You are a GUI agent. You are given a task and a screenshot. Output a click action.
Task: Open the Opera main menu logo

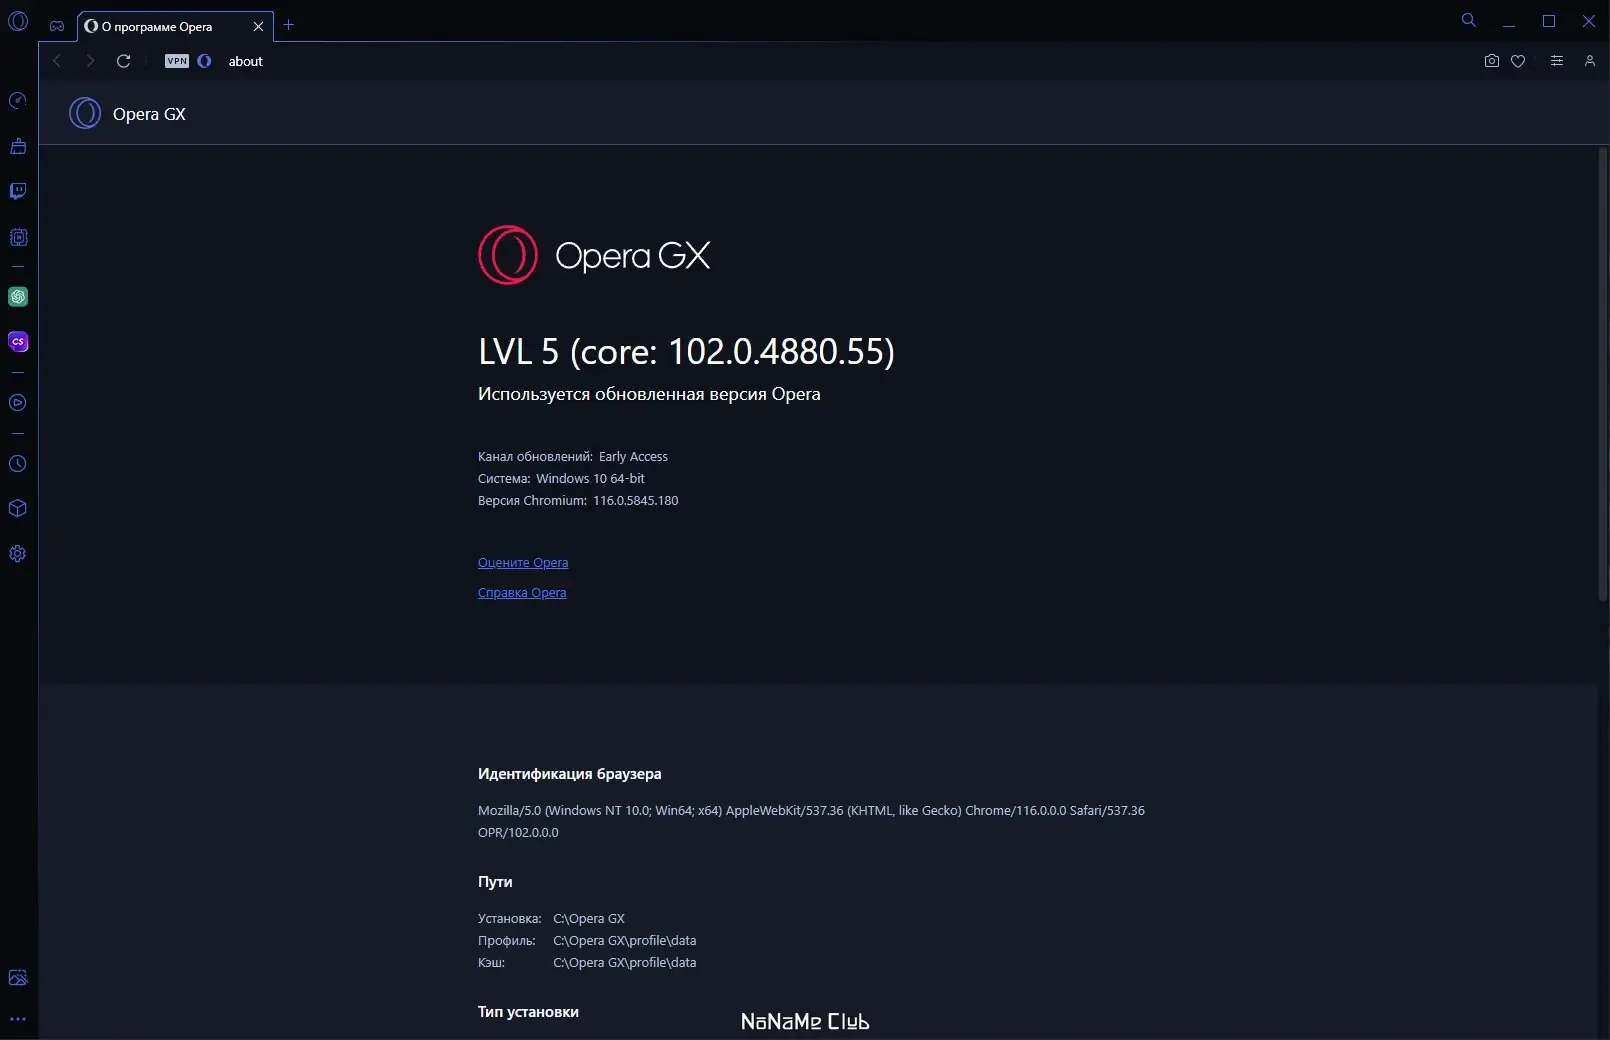click(x=18, y=20)
